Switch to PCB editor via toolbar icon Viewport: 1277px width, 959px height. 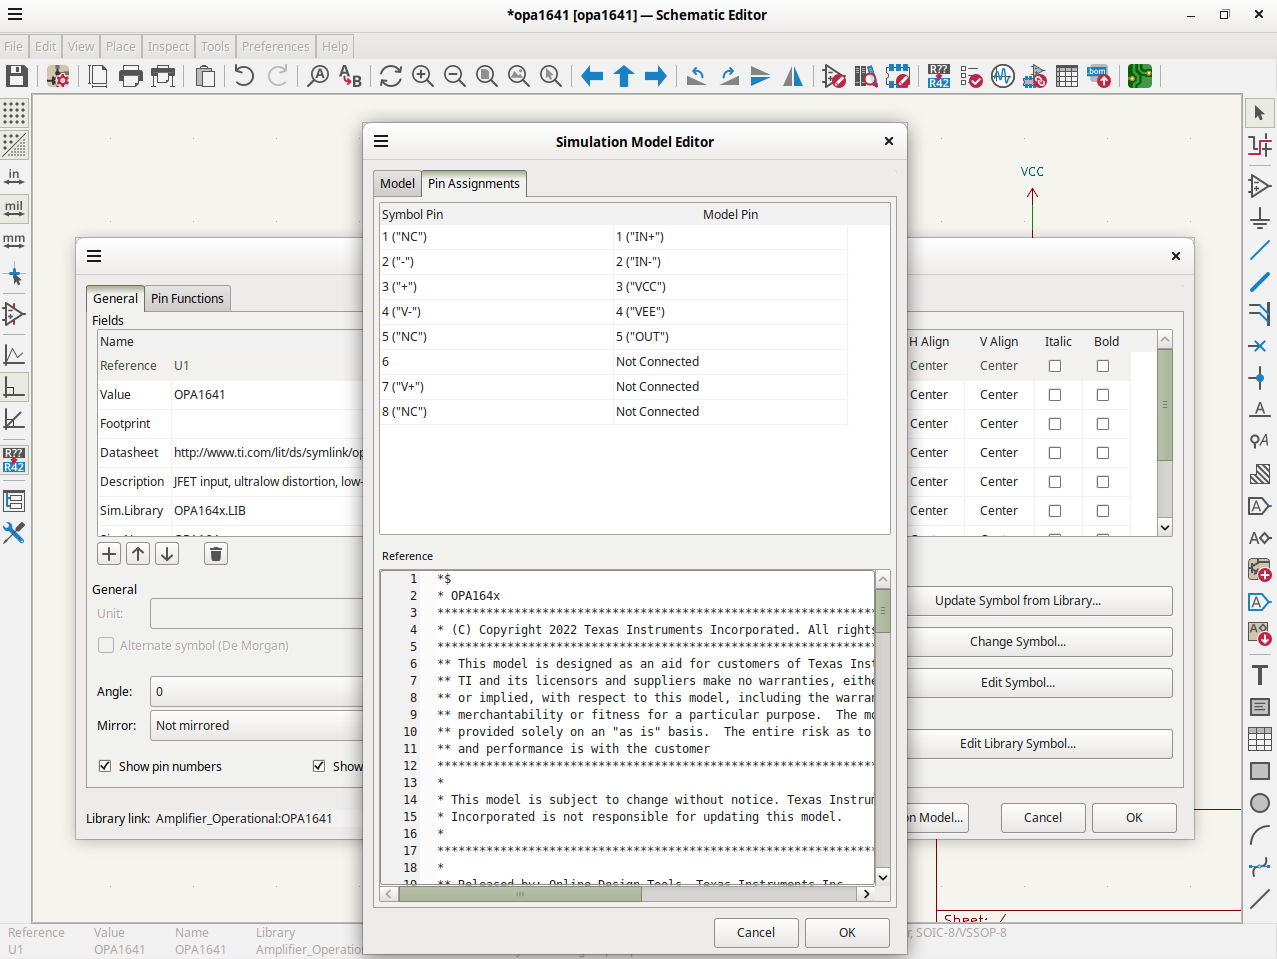click(x=1140, y=76)
